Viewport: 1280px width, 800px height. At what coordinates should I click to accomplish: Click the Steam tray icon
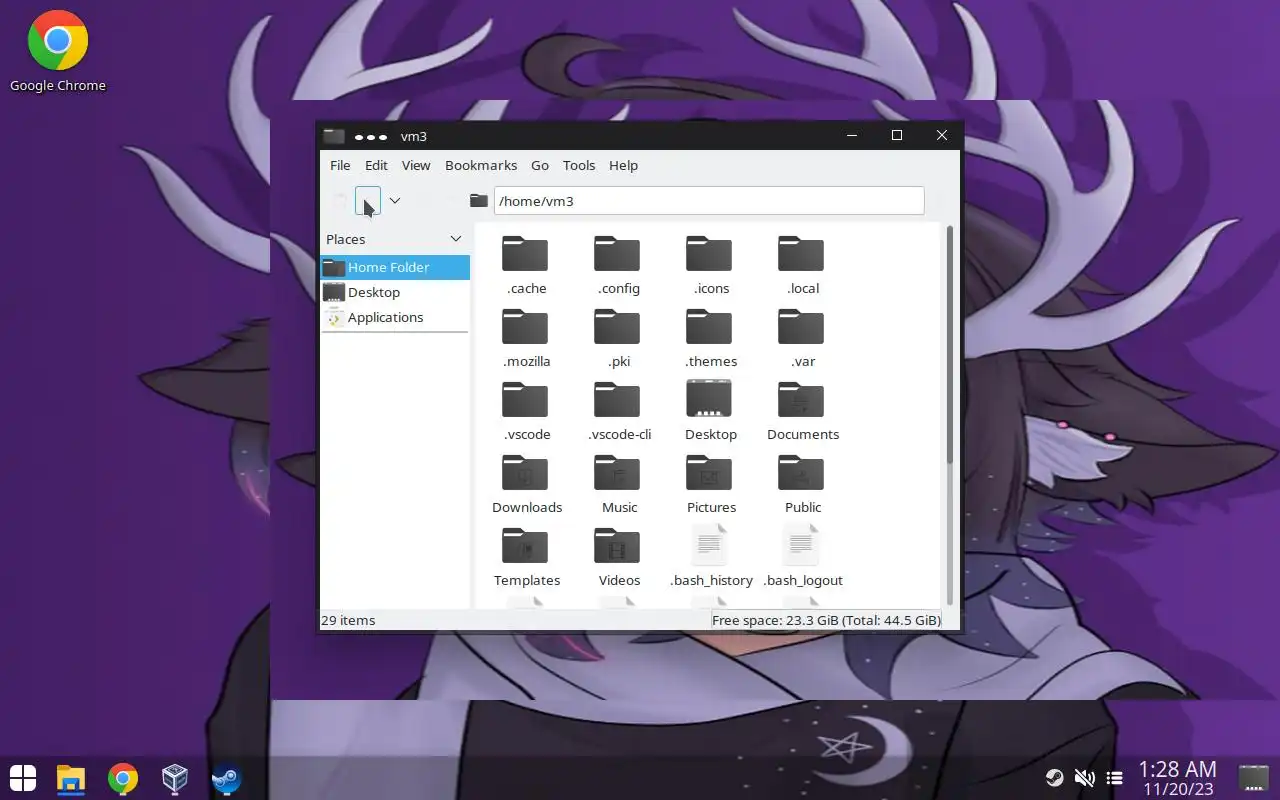point(1054,778)
